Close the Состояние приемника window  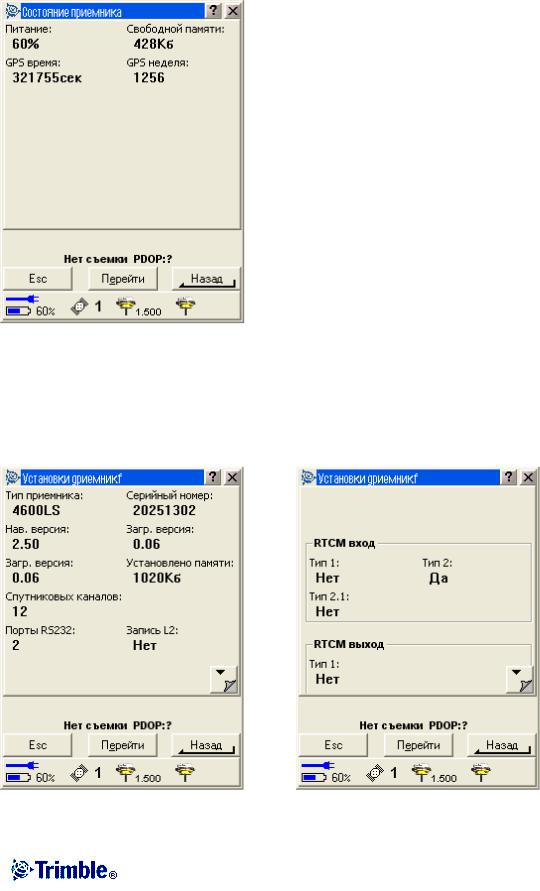(x=232, y=11)
